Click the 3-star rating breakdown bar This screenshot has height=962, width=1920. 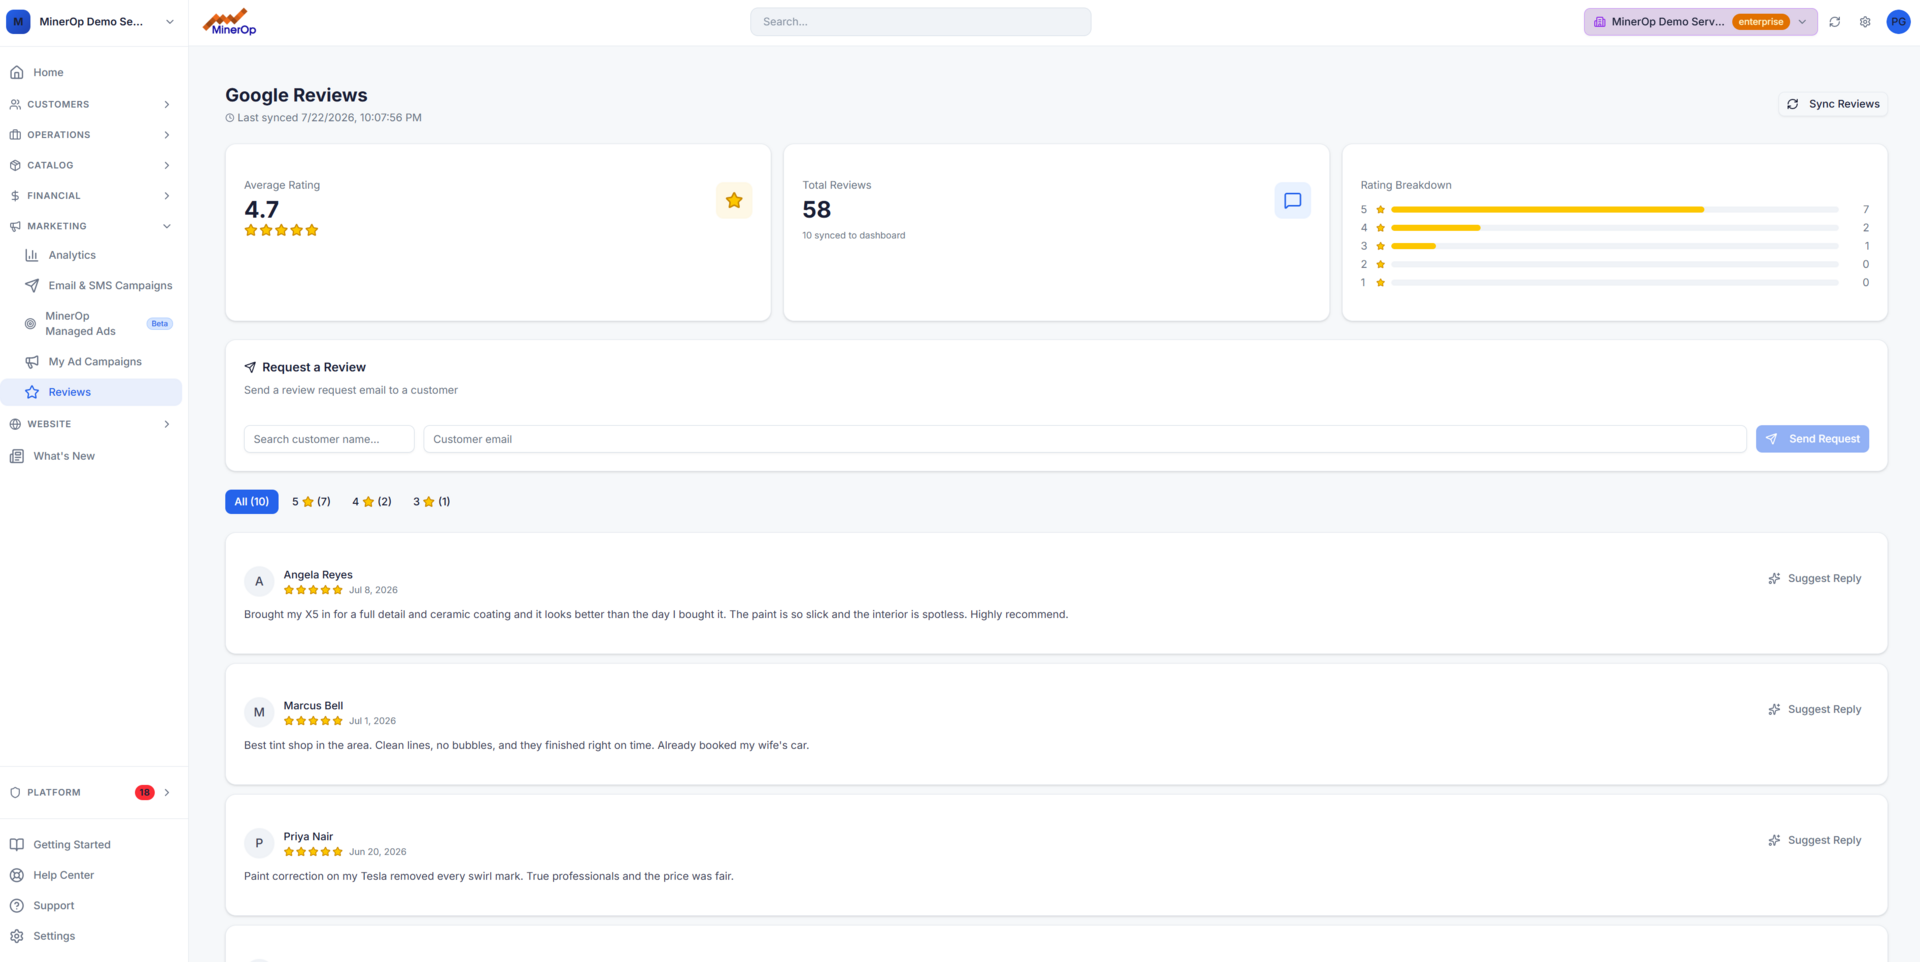click(x=1614, y=246)
